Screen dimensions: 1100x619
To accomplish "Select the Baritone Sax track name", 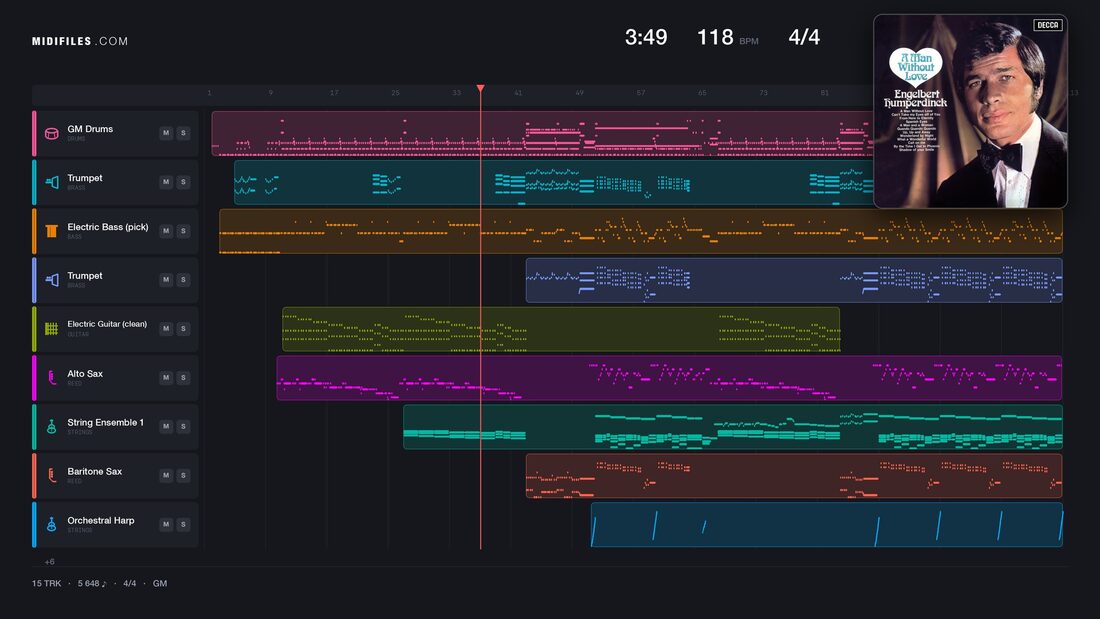I will pyautogui.click(x=95, y=472).
